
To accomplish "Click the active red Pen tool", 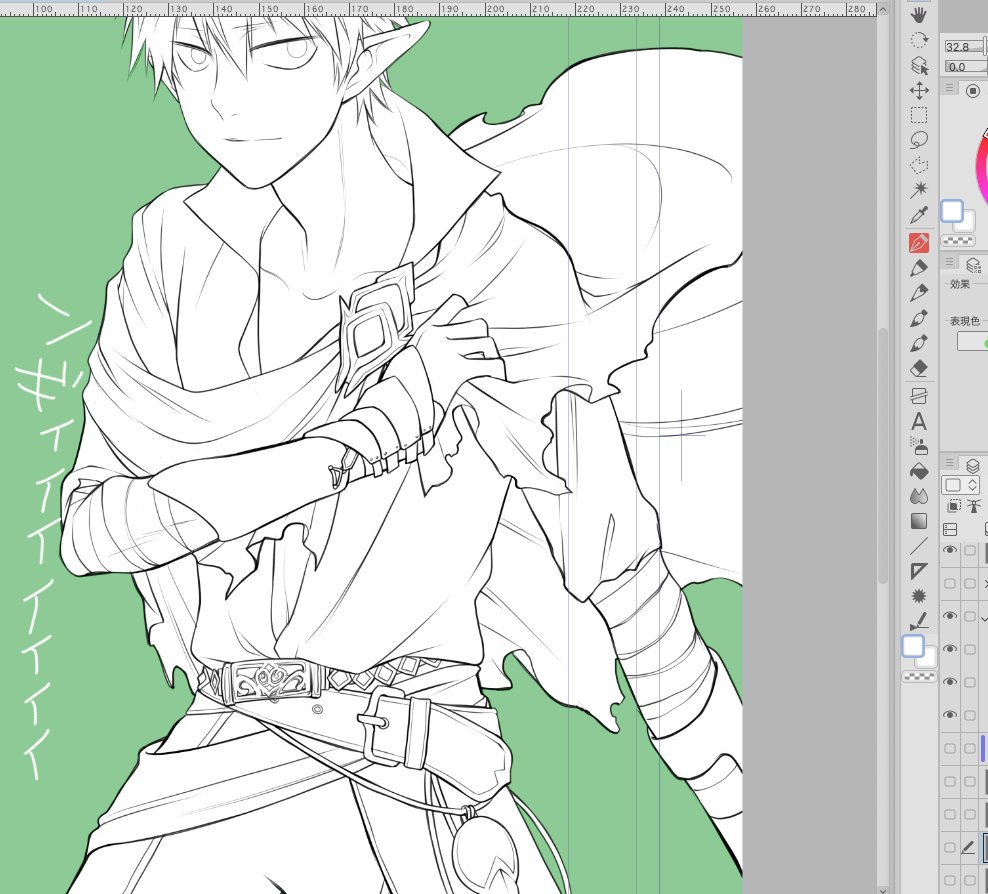I will (x=919, y=243).
